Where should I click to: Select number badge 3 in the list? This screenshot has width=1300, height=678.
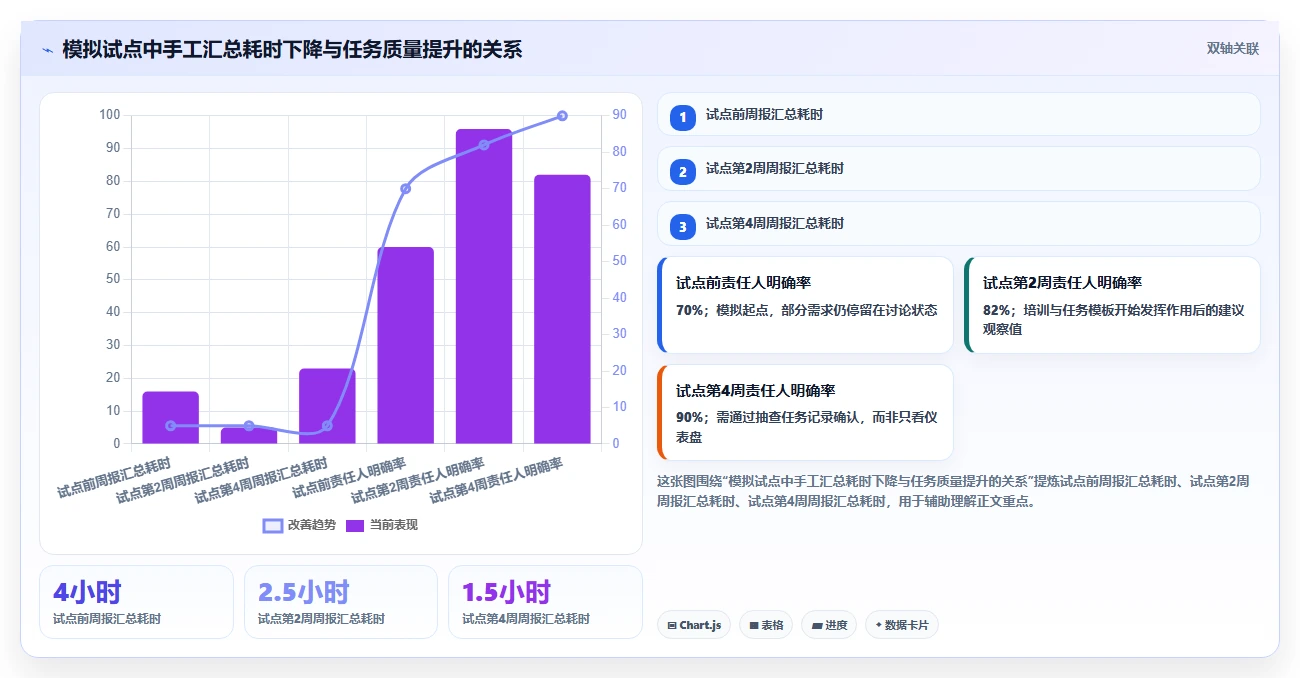coord(683,227)
